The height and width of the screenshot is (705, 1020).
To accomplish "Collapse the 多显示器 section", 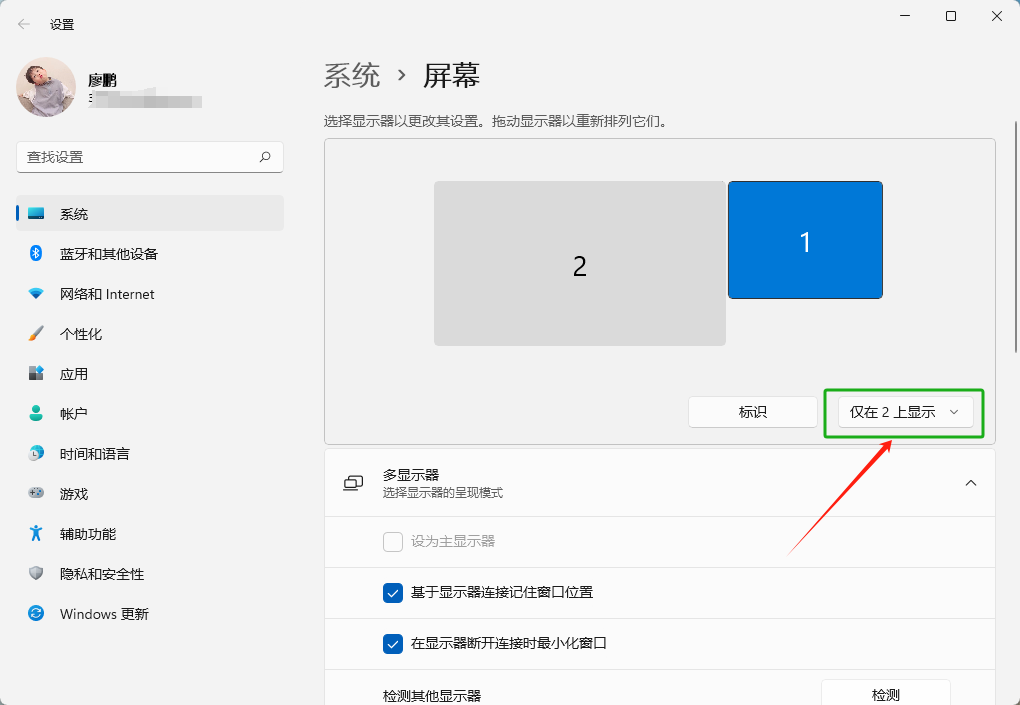I will [x=970, y=482].
